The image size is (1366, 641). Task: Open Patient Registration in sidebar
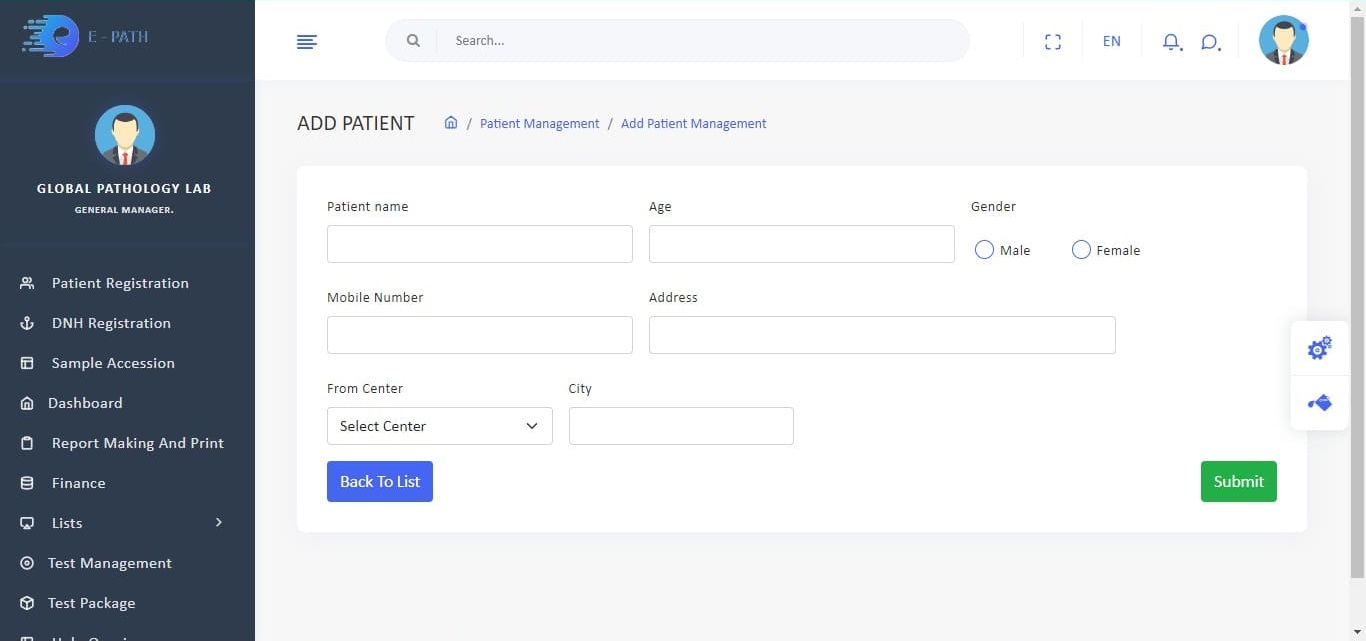(x=120, y=283)
